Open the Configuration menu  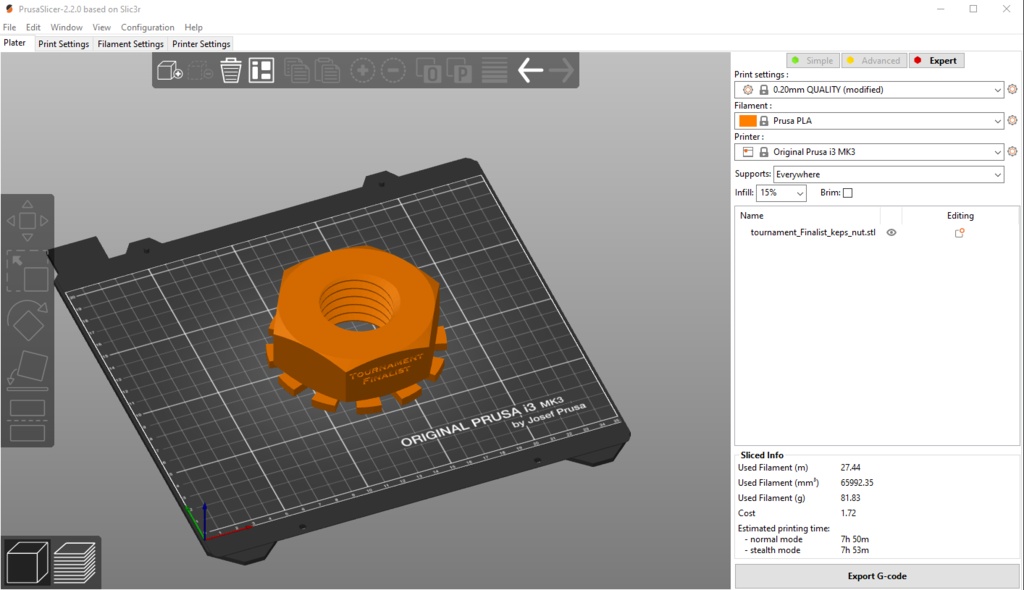pos(148,27)
